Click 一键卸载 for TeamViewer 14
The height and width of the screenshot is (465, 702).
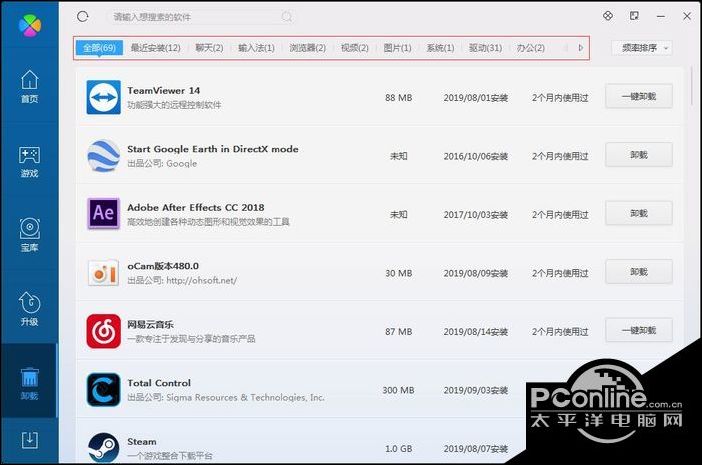[x=639, y=96]
